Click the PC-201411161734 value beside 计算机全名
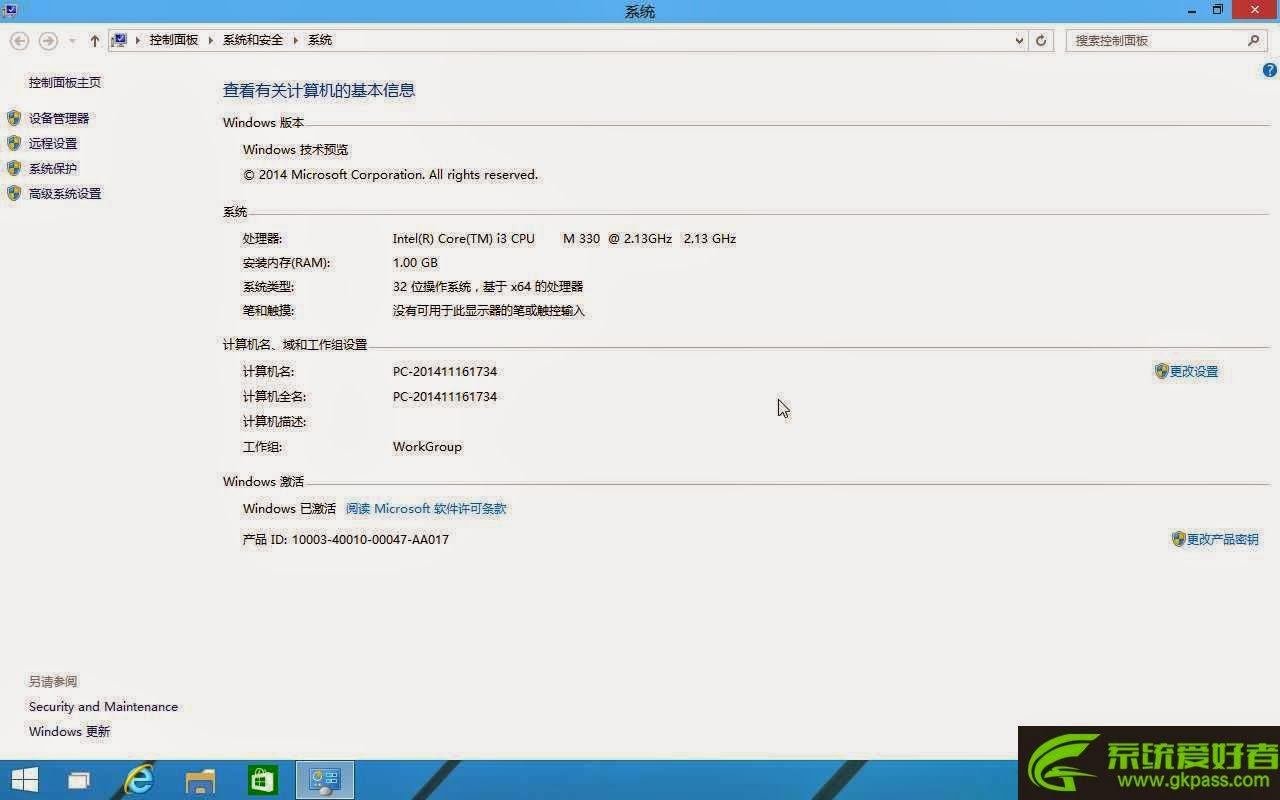This screenshot has height=800, width=1280. [444, 396]
